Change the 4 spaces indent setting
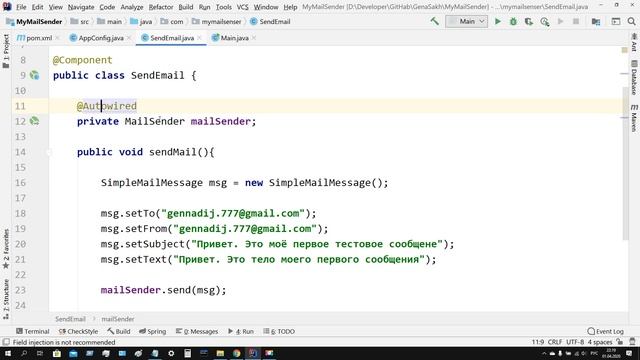Viewport: 640px width, 360px height. tap(600, 342)
